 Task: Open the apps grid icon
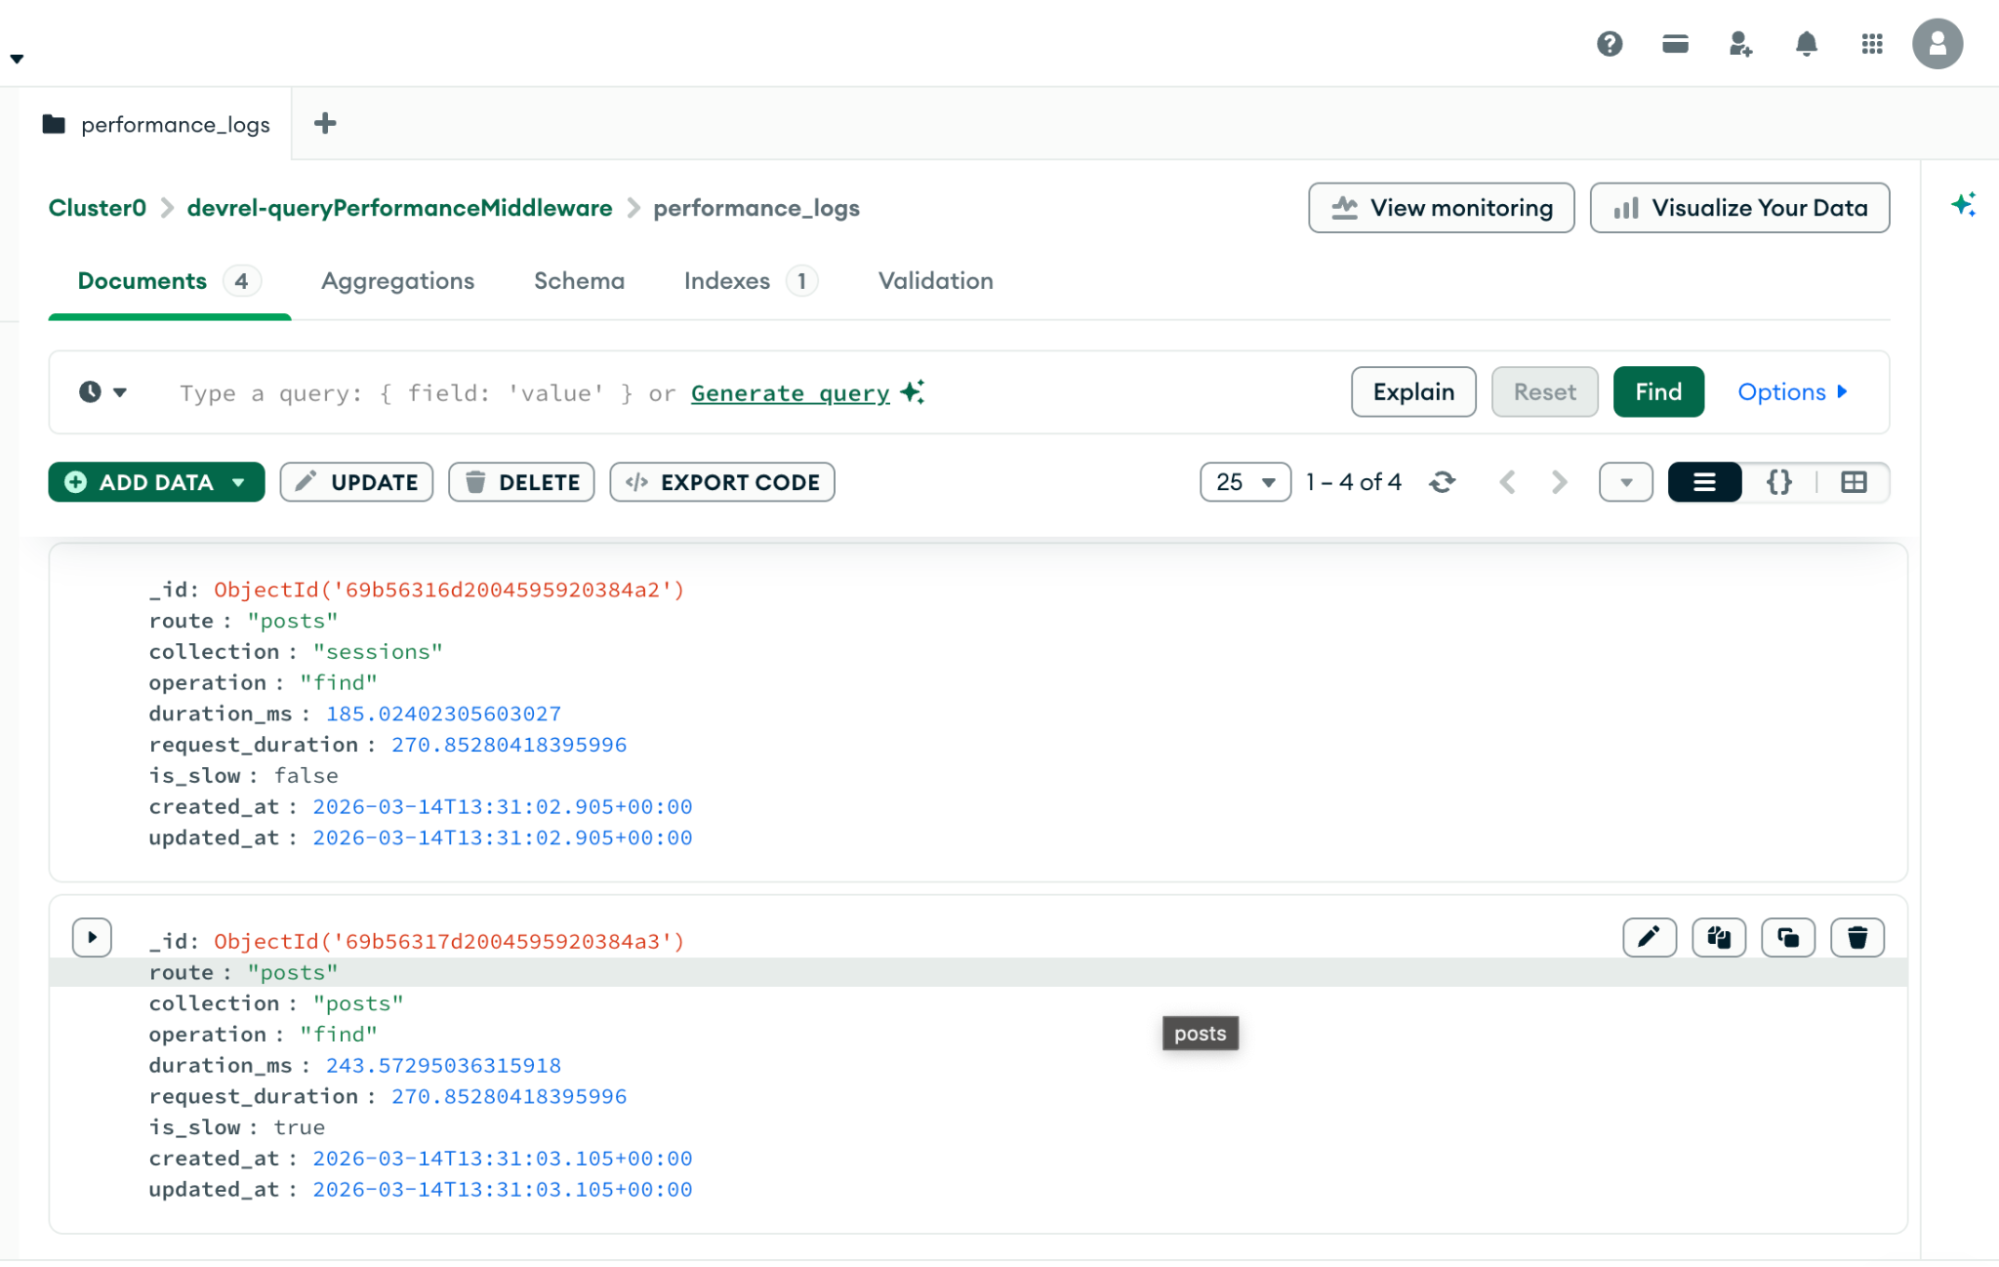pyautogui.click(x=1872, y=44)
